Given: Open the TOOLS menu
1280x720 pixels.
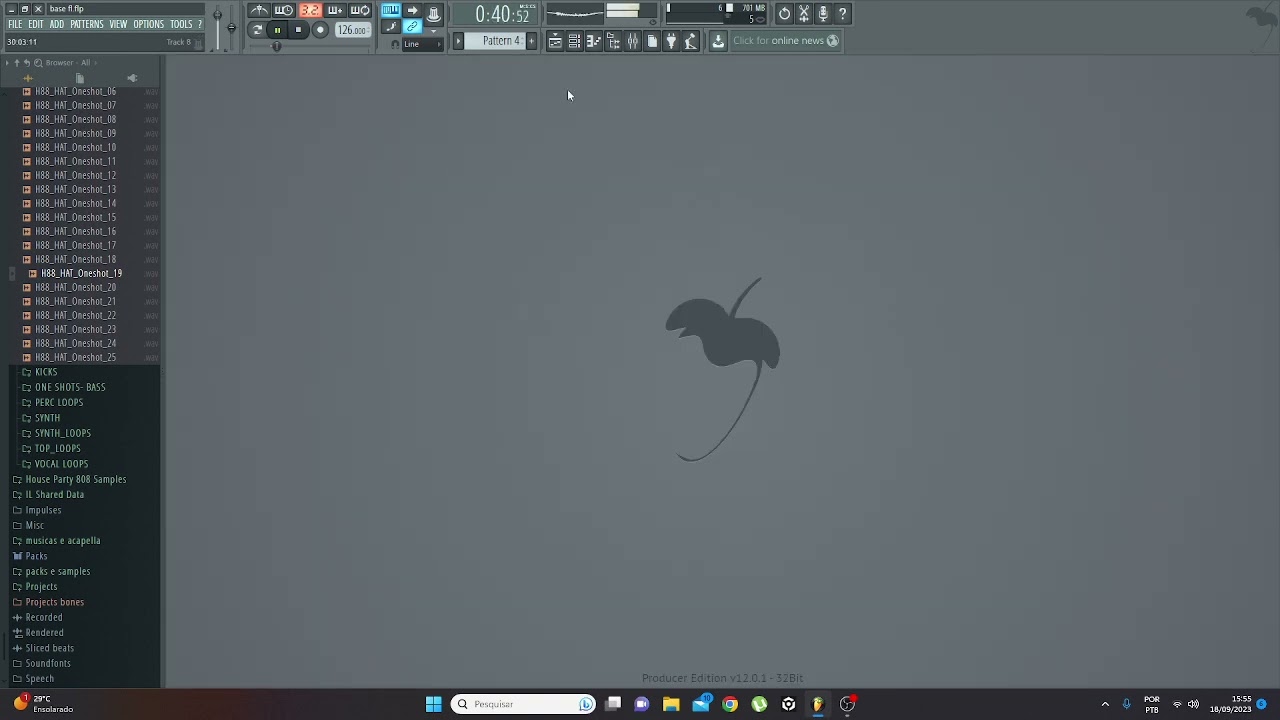Looking at the screenshot, I should [181, 24].
